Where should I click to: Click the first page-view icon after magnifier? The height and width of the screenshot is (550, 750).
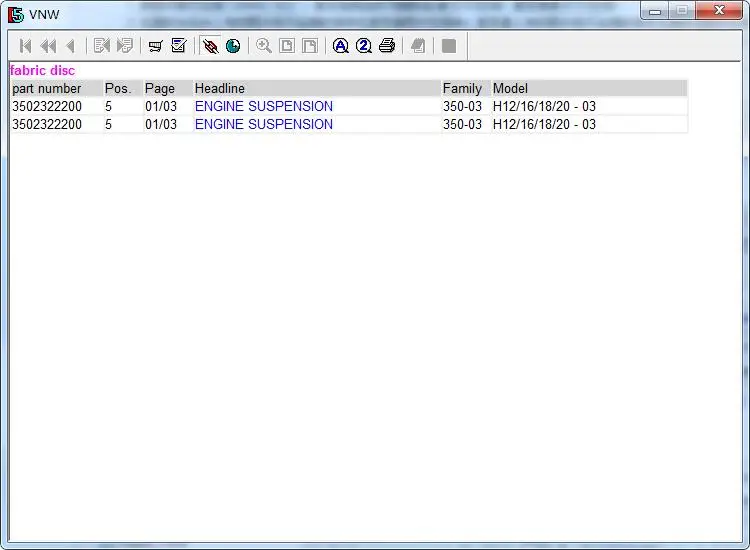(287, 46)
